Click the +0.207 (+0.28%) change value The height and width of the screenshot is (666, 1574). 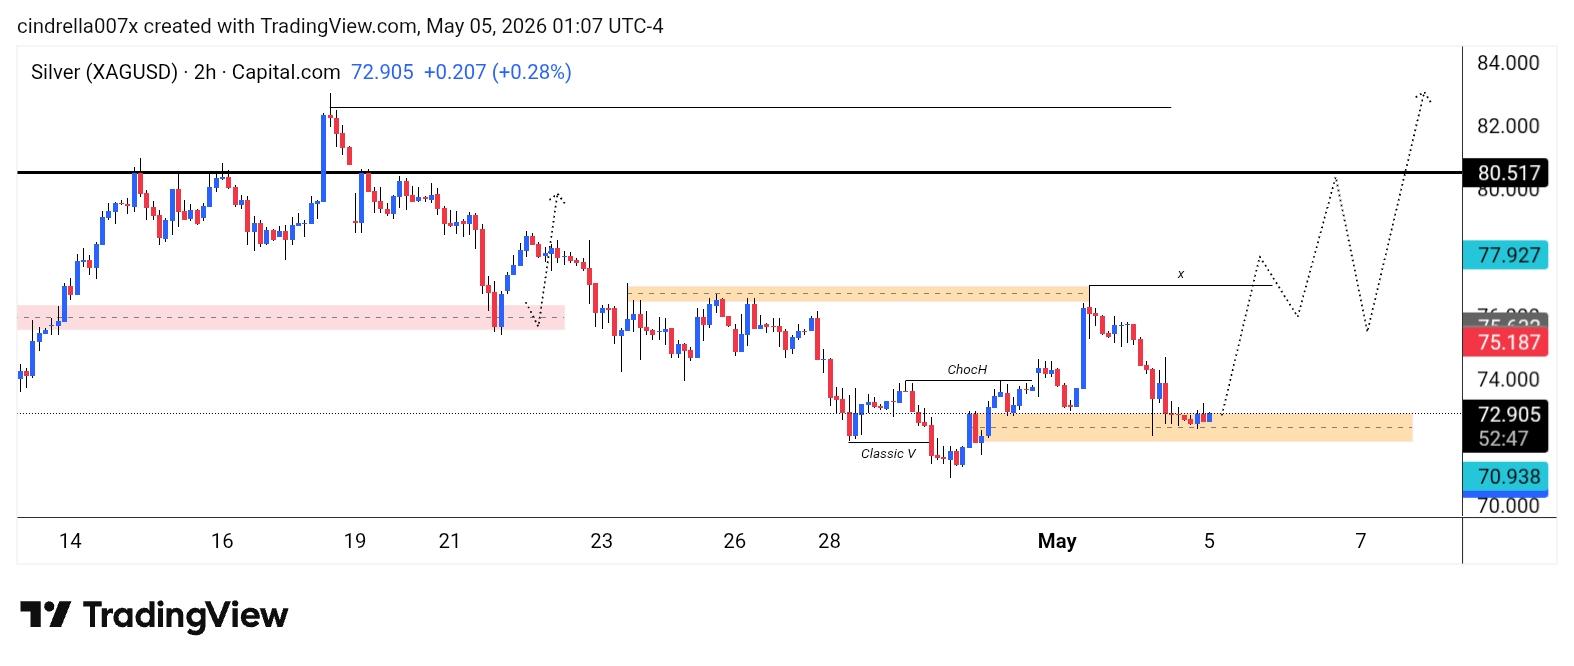tap(497, 72)
